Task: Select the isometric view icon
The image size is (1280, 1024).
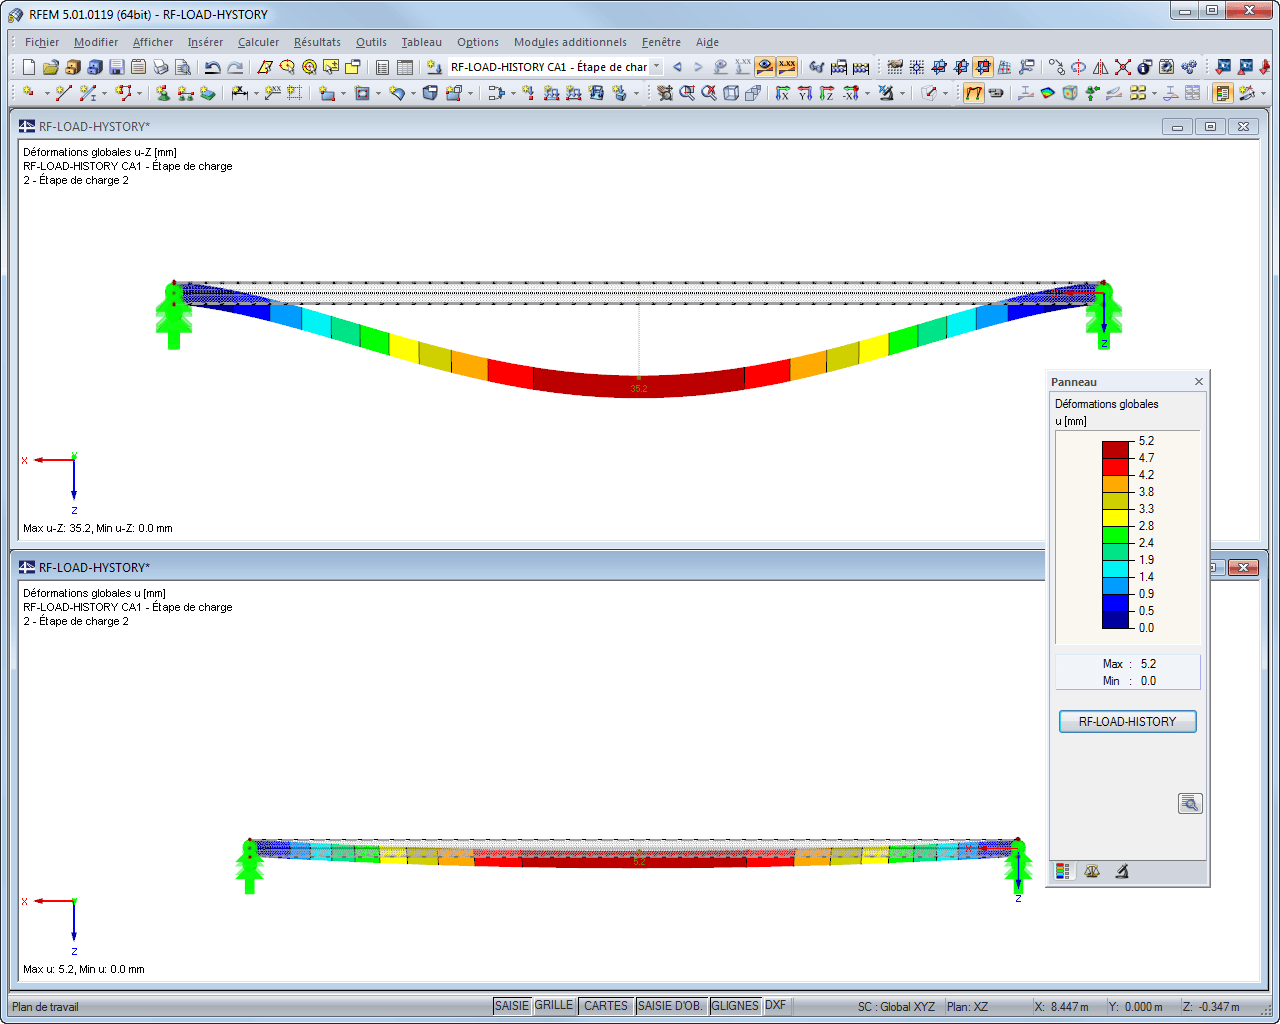Action: coord(730,93)
